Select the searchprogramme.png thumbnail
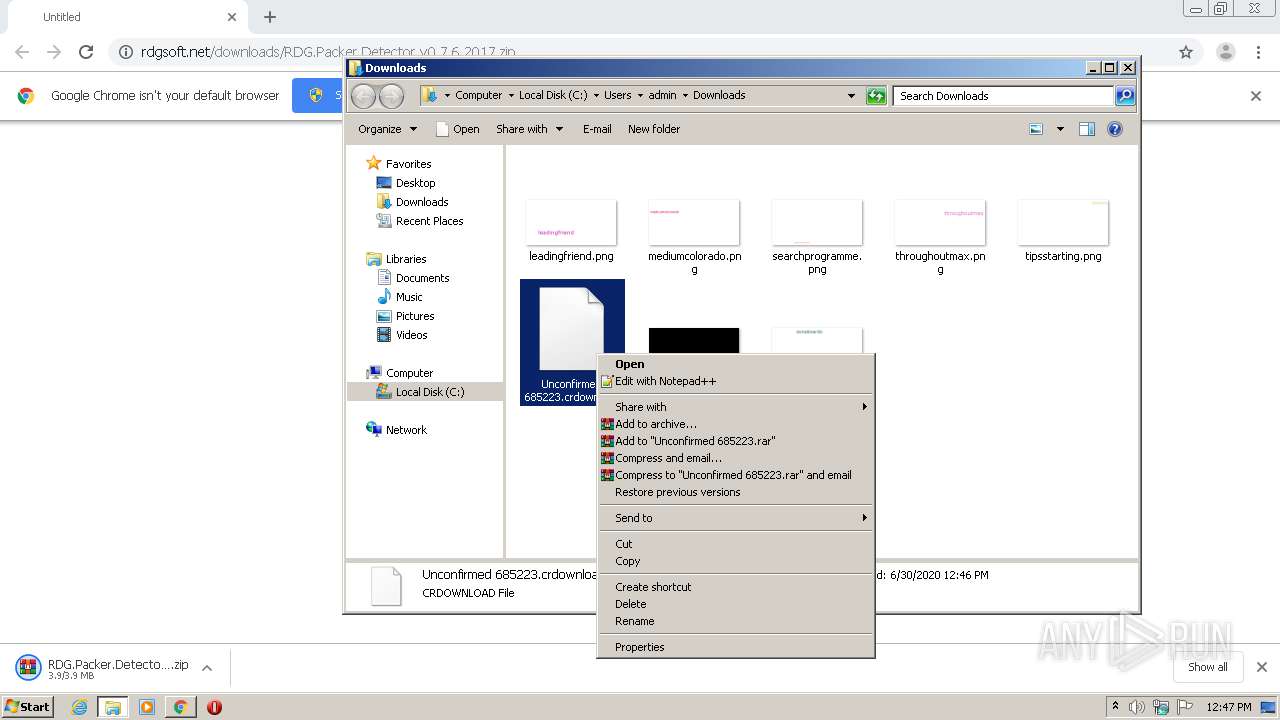The height and width of the screenshot is (720, 1280). point(817,223)
